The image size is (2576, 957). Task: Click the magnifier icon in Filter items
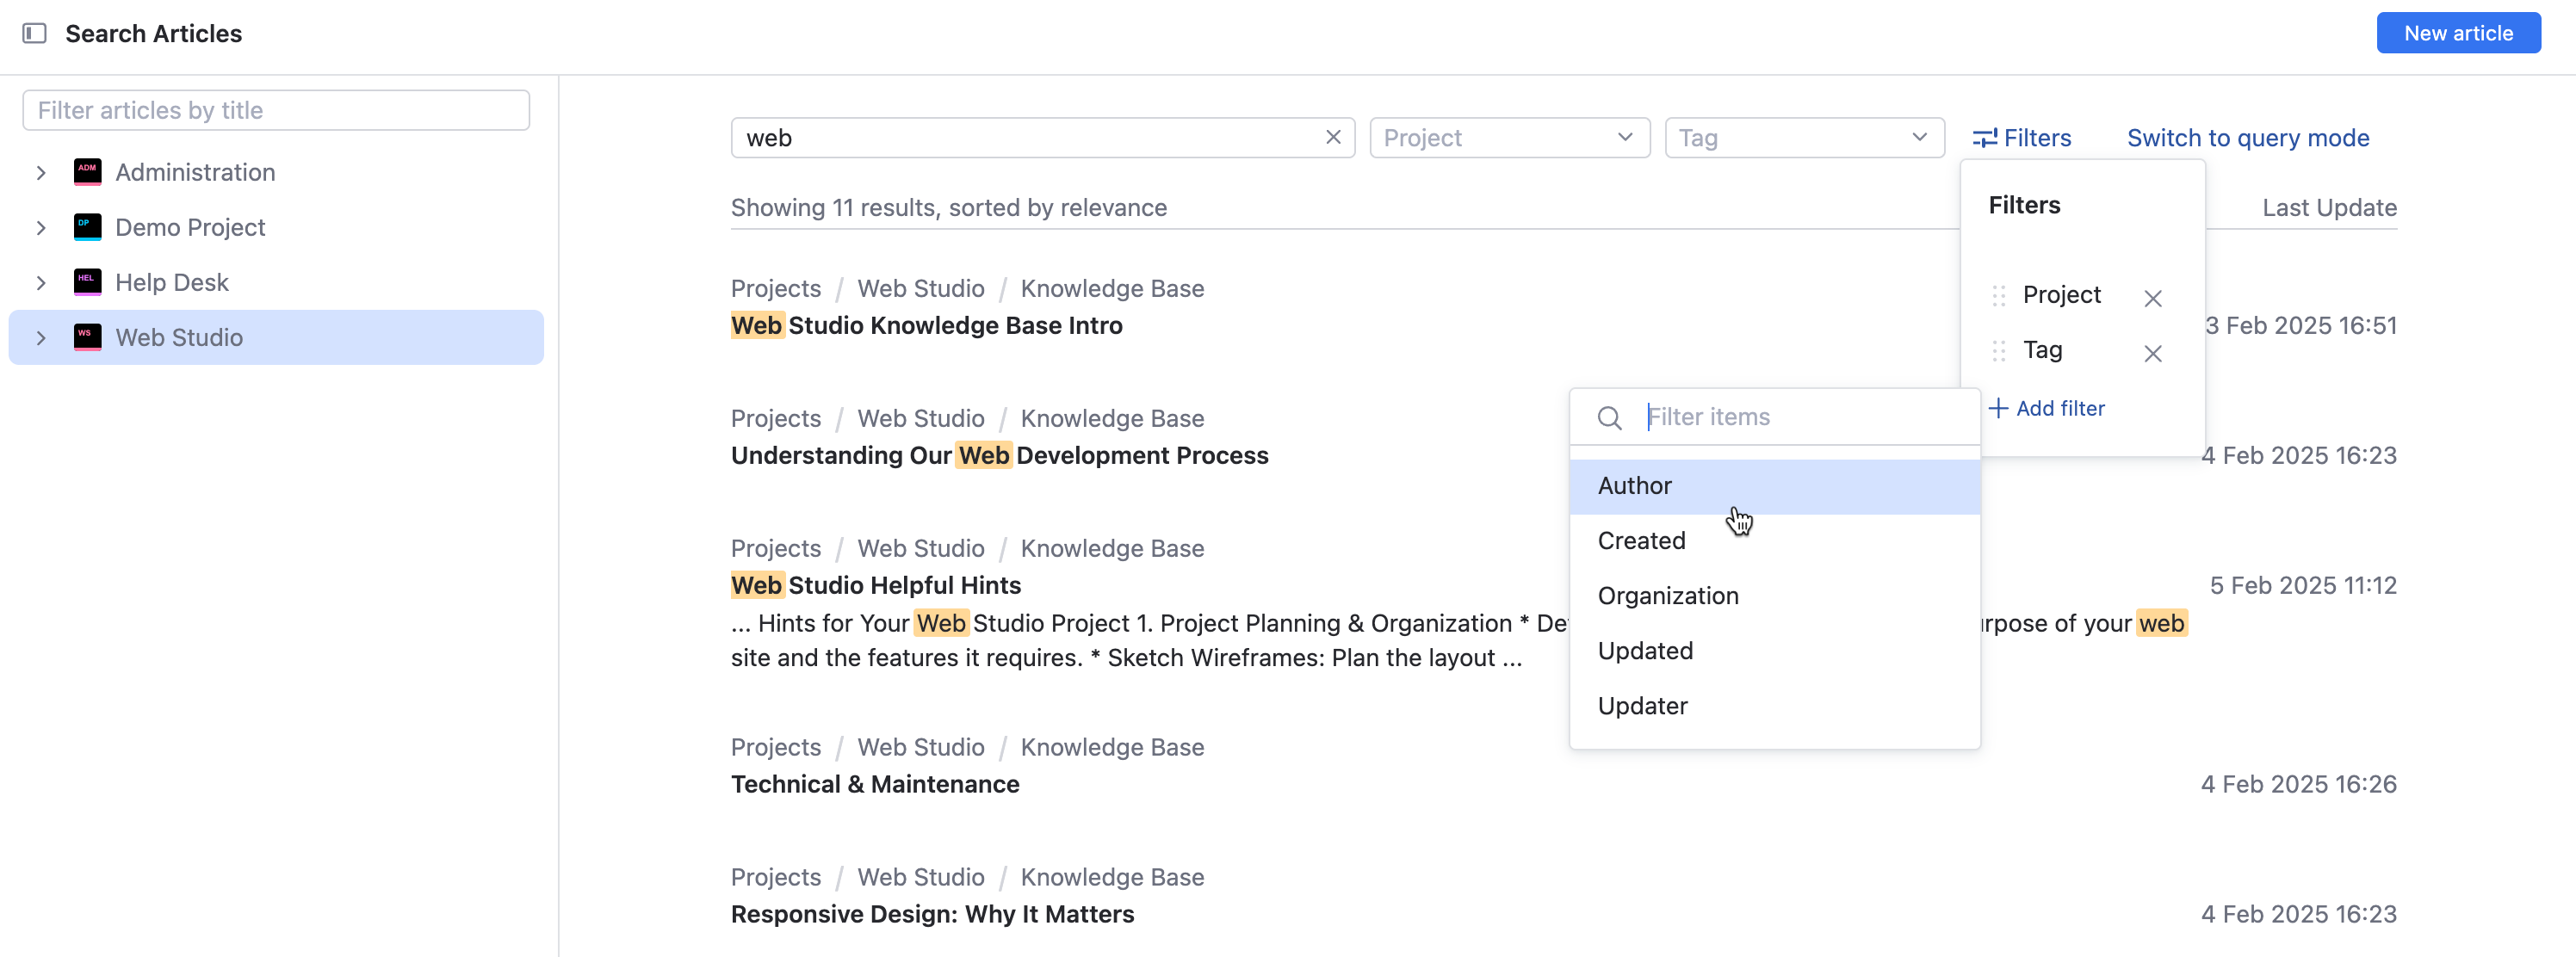click(1609, 417)
